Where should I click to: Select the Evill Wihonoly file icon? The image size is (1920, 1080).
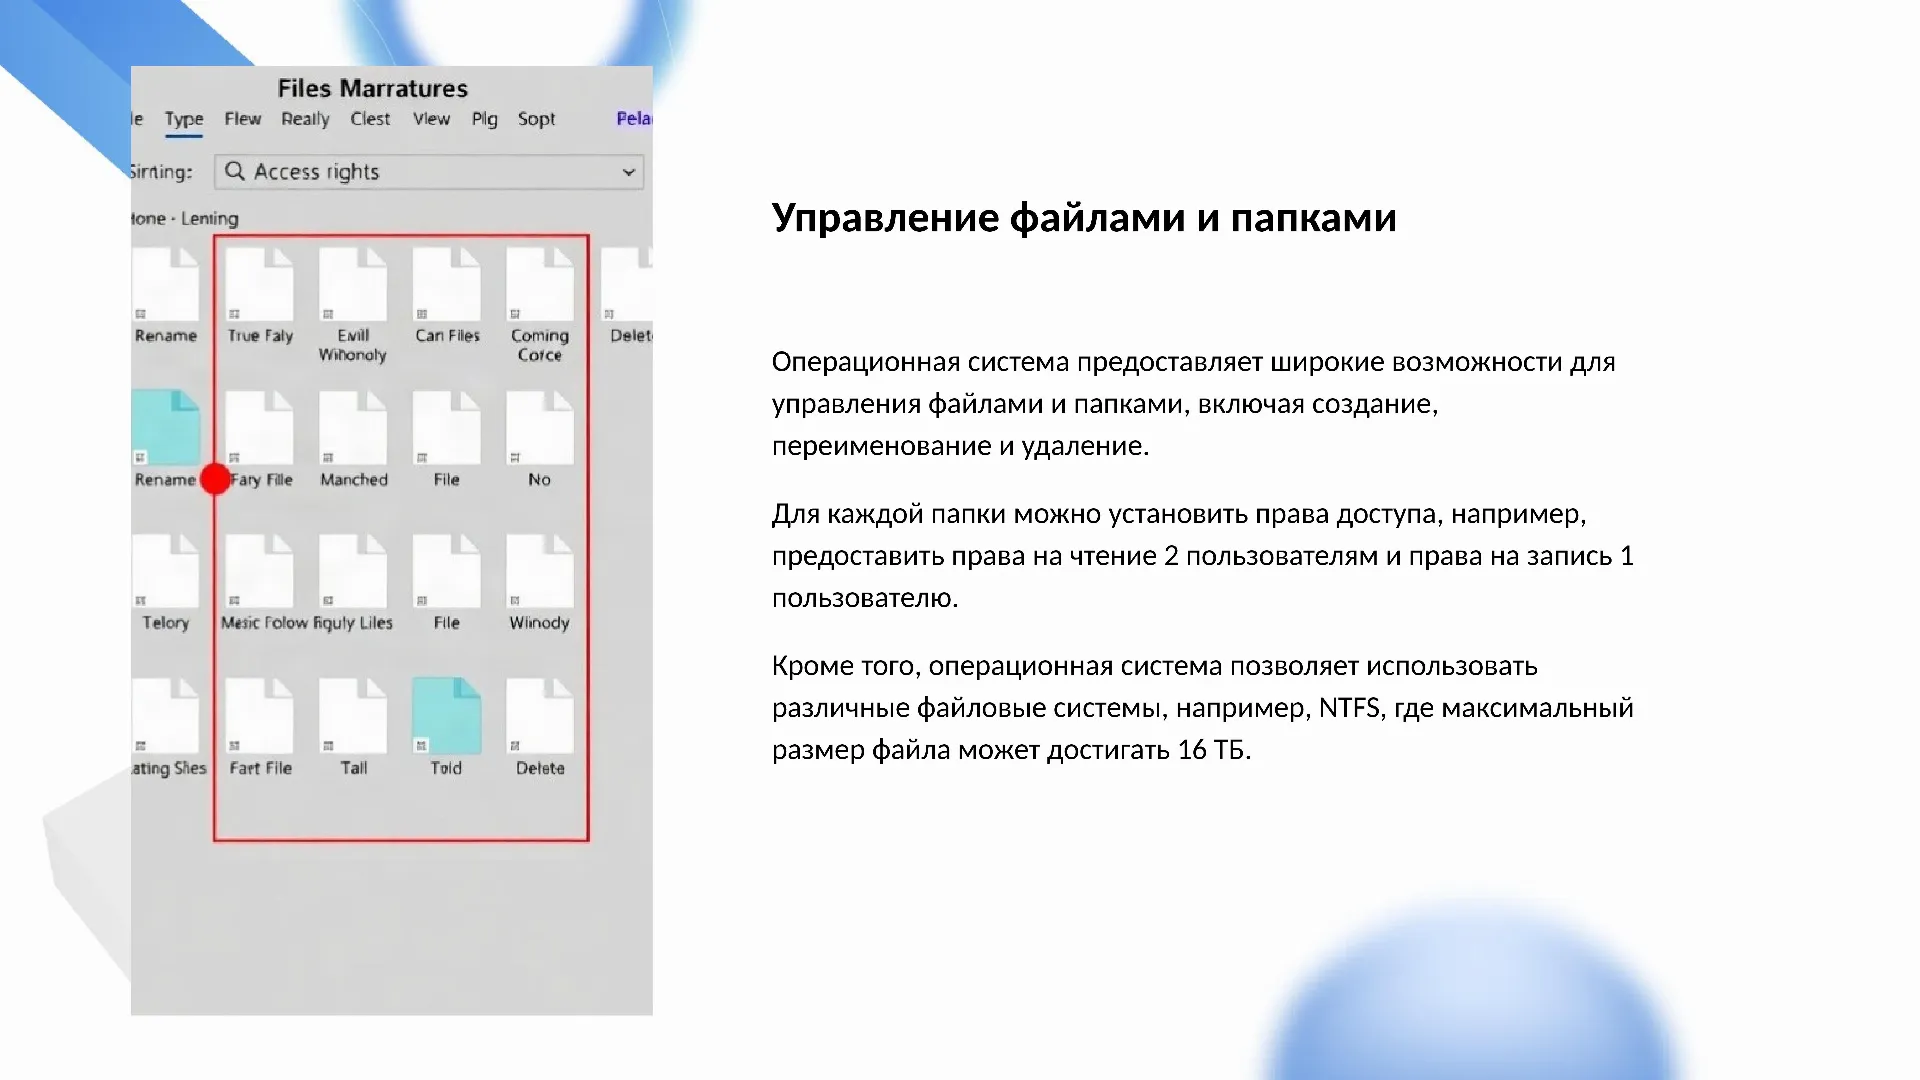pyautogui.click(x=353, y=285)
